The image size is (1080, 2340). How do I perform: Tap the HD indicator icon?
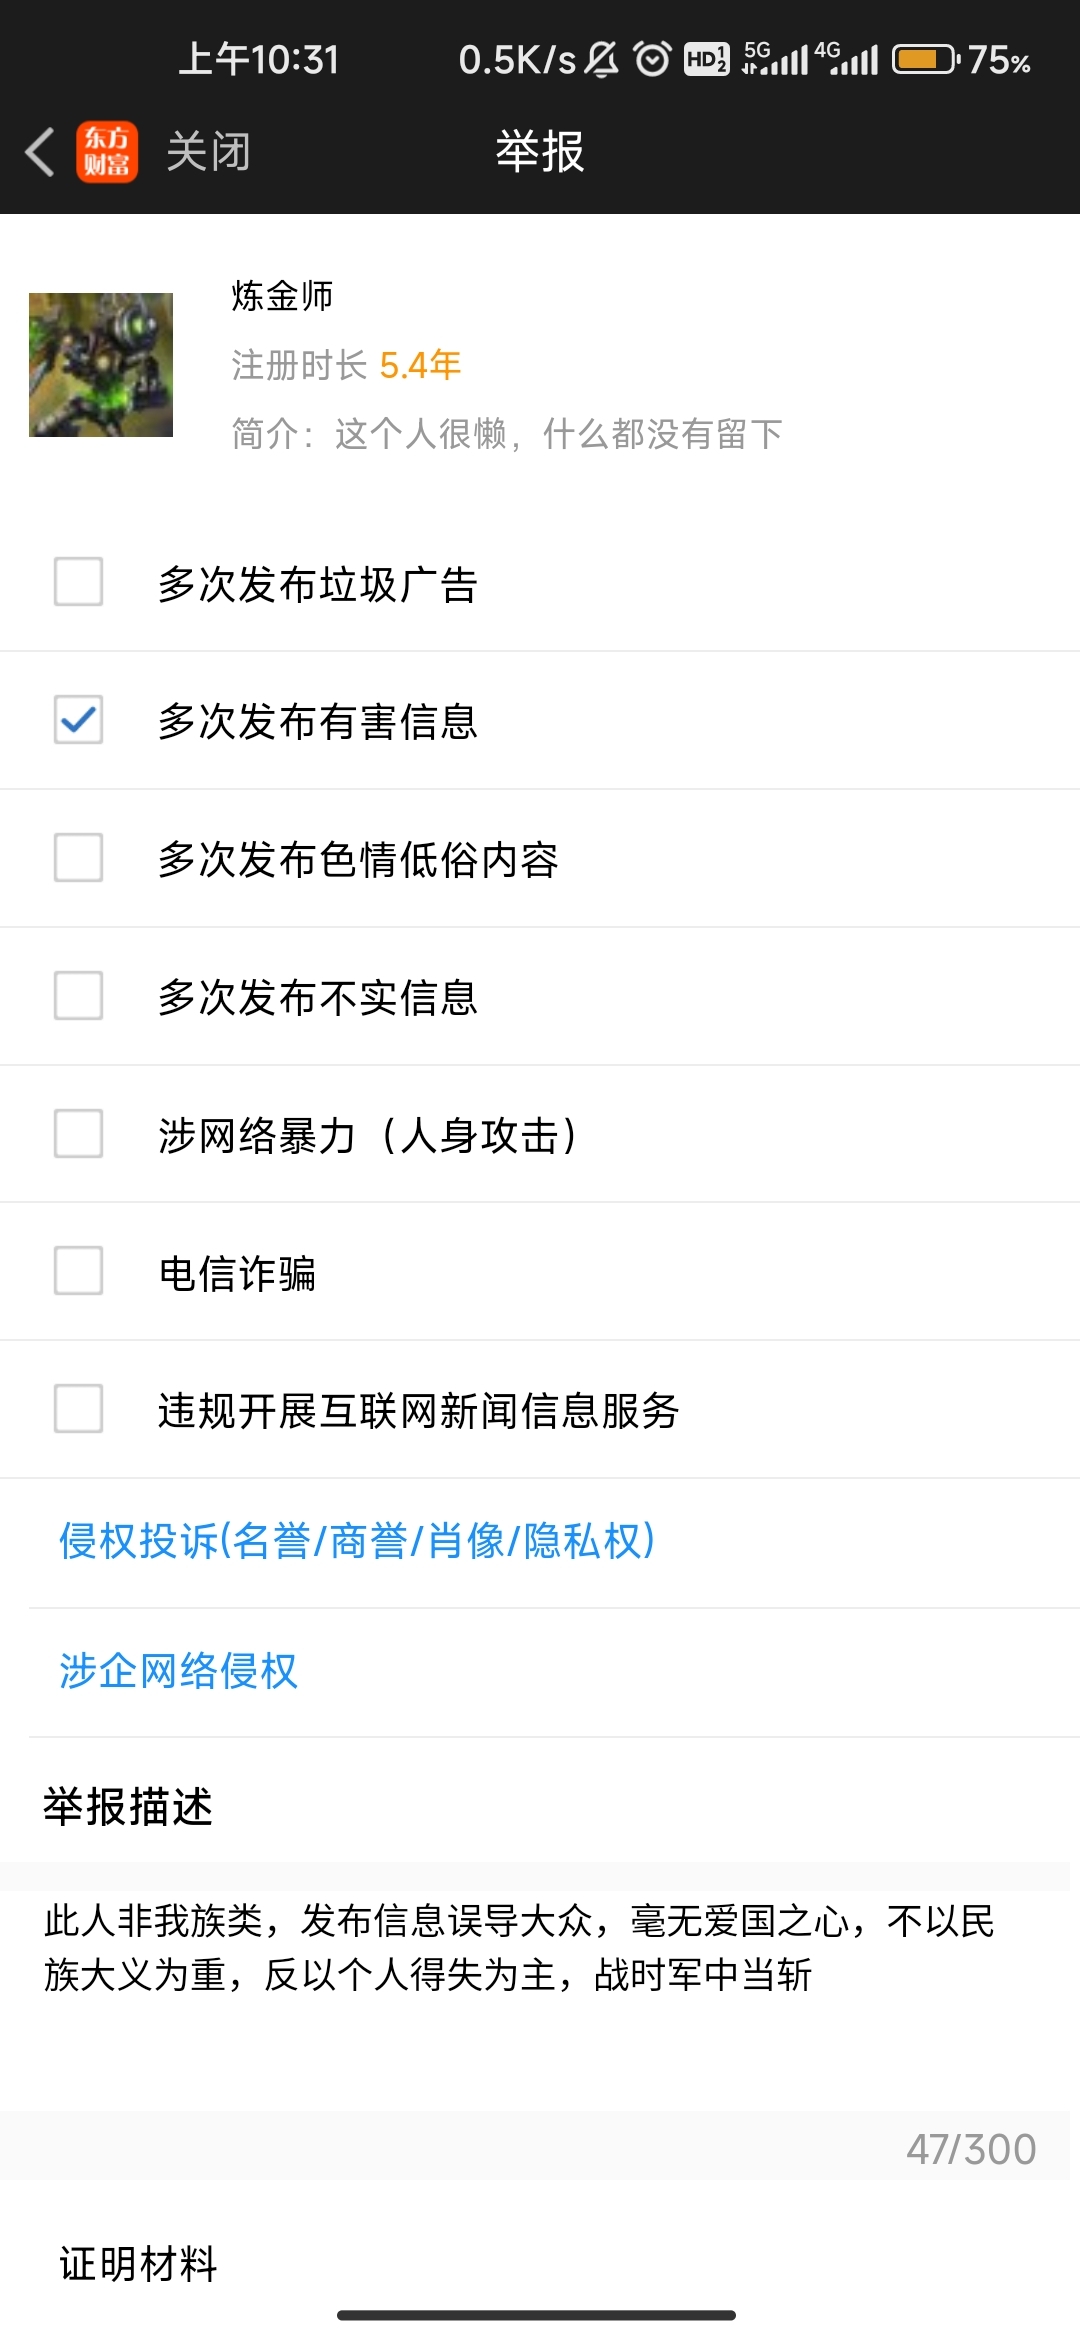click(706, 60)
